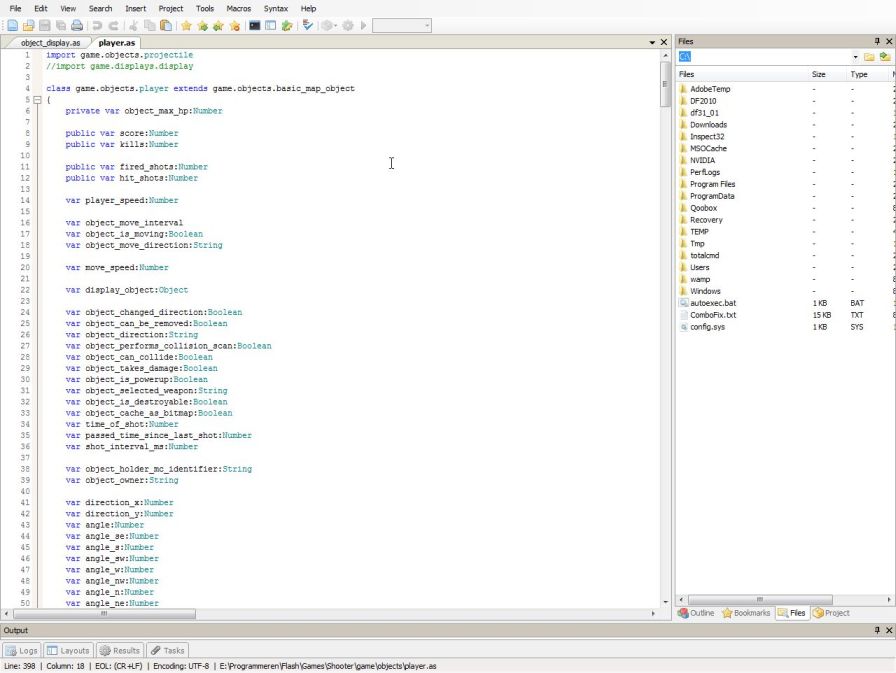Open the Macros menu
This screenshot has height=673, width=896.
point(238,8)
